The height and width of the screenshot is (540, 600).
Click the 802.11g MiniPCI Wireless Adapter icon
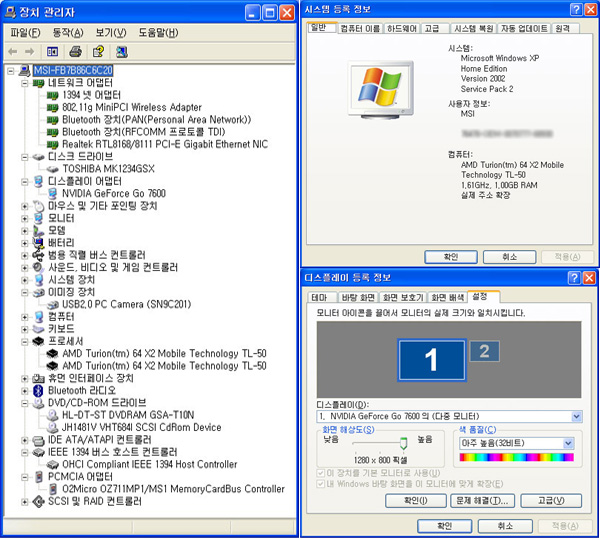click(52, 108)
